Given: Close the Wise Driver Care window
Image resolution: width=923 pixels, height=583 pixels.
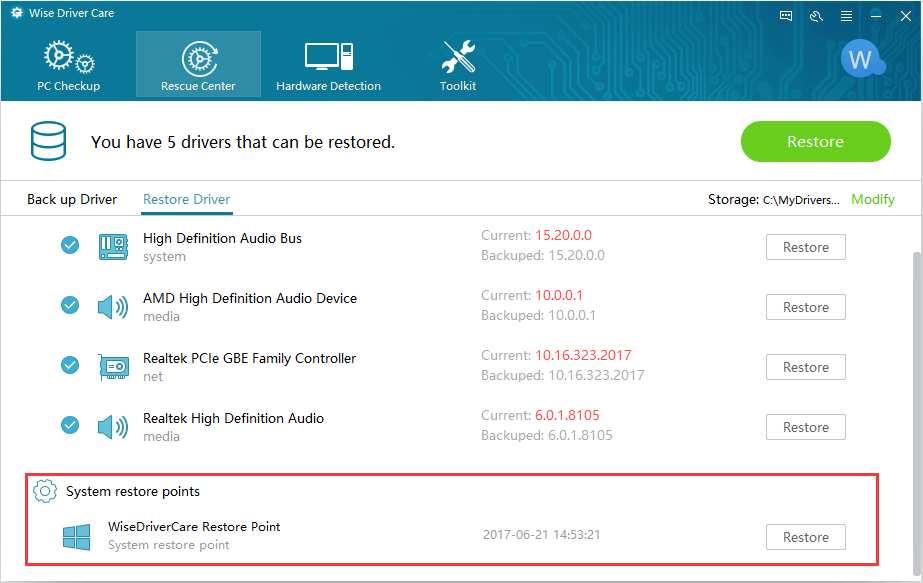Looking at the screenshot, I should pyautogui.click(x=906, y=16).
